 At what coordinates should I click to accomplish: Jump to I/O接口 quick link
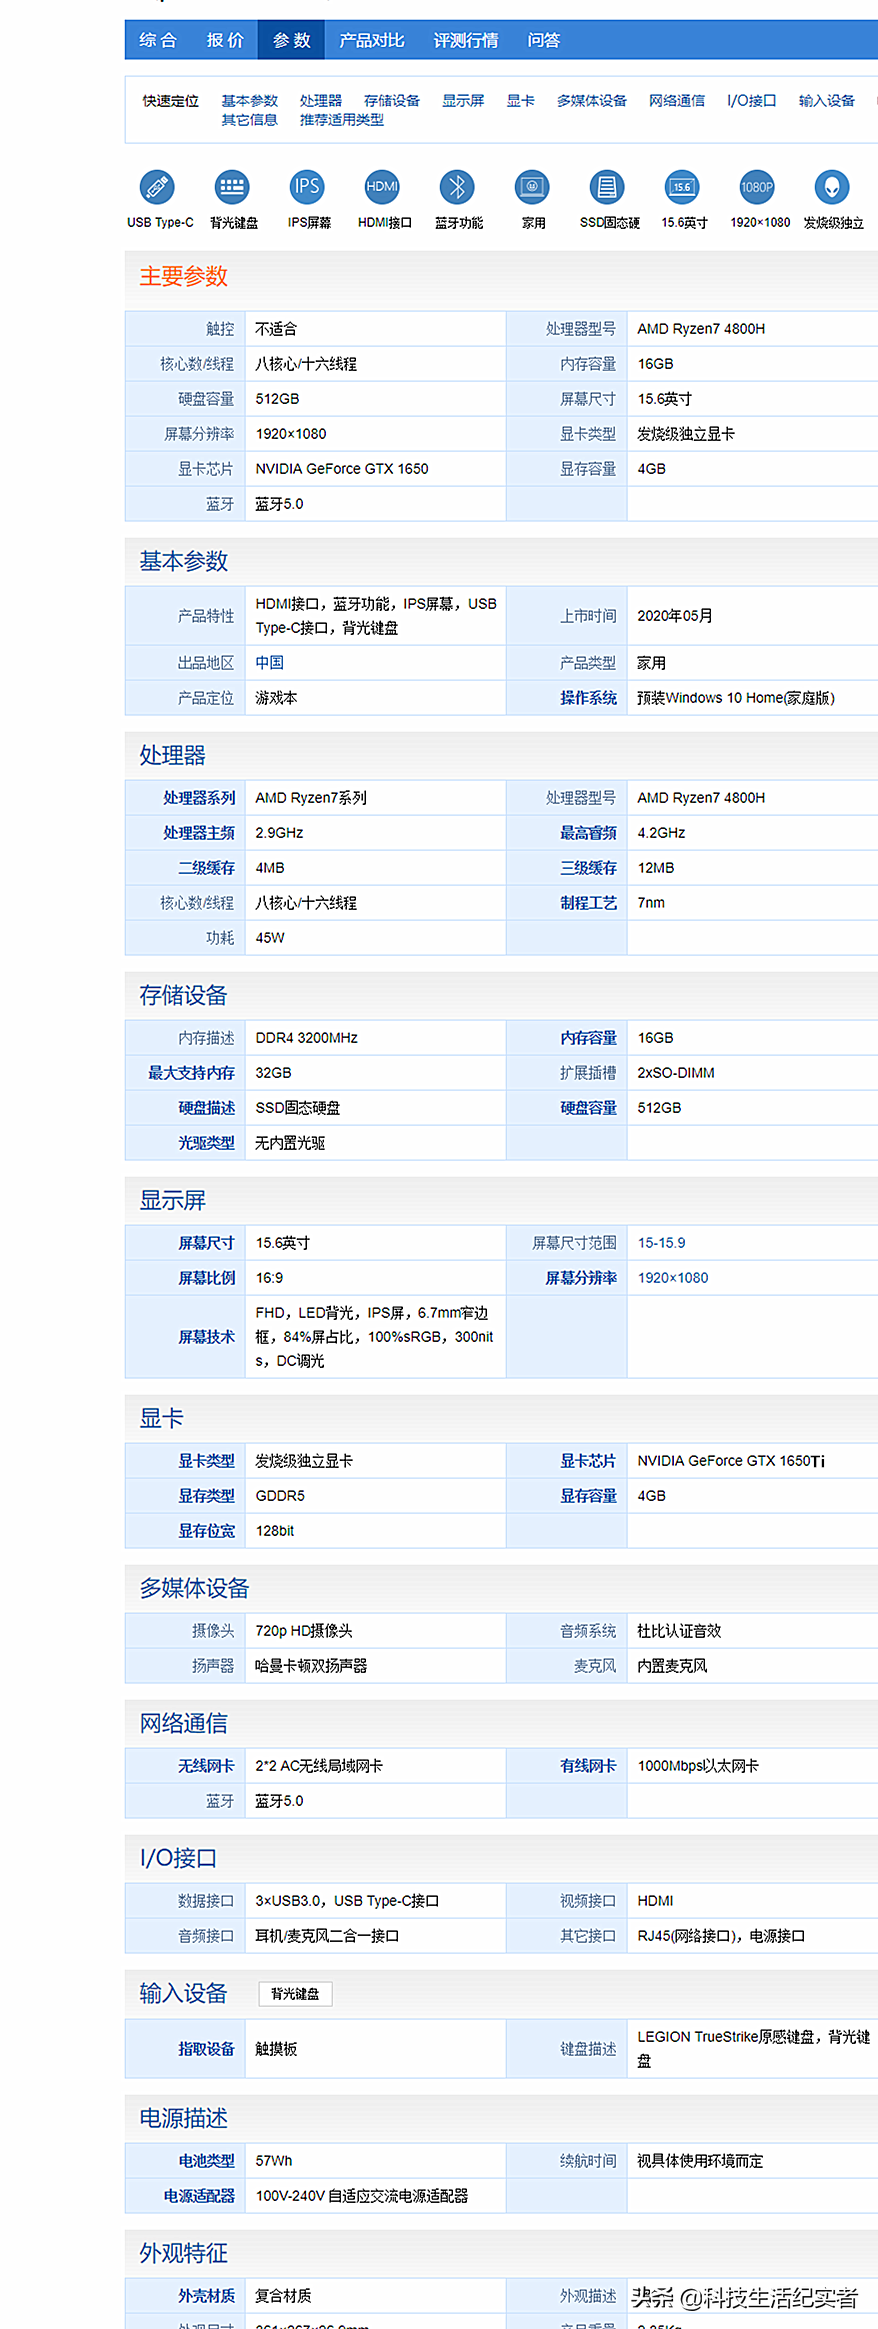[752, 101]
